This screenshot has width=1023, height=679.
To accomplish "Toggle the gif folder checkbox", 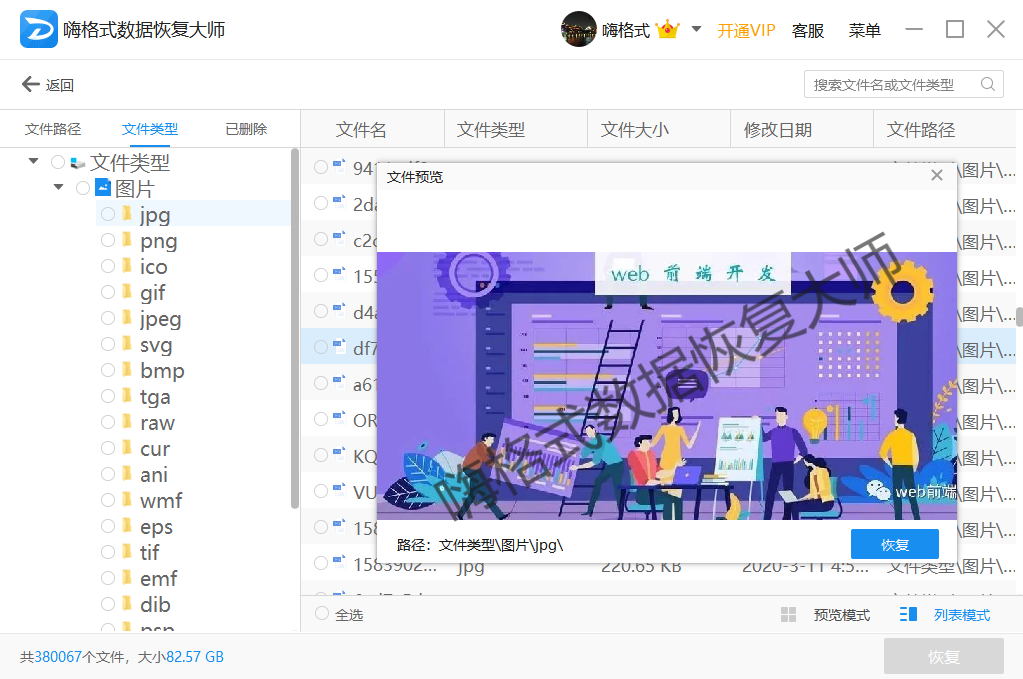I will coord(108,292).
